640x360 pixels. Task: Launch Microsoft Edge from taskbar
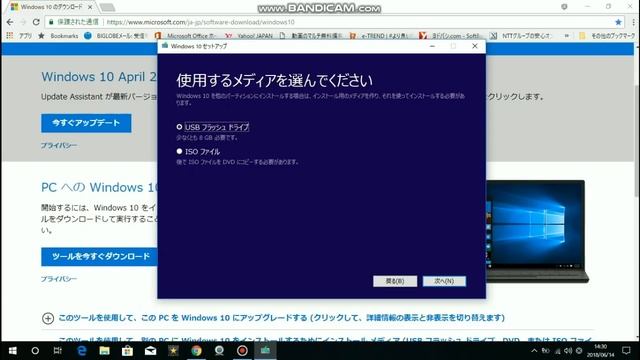click(x=82, y=351)
